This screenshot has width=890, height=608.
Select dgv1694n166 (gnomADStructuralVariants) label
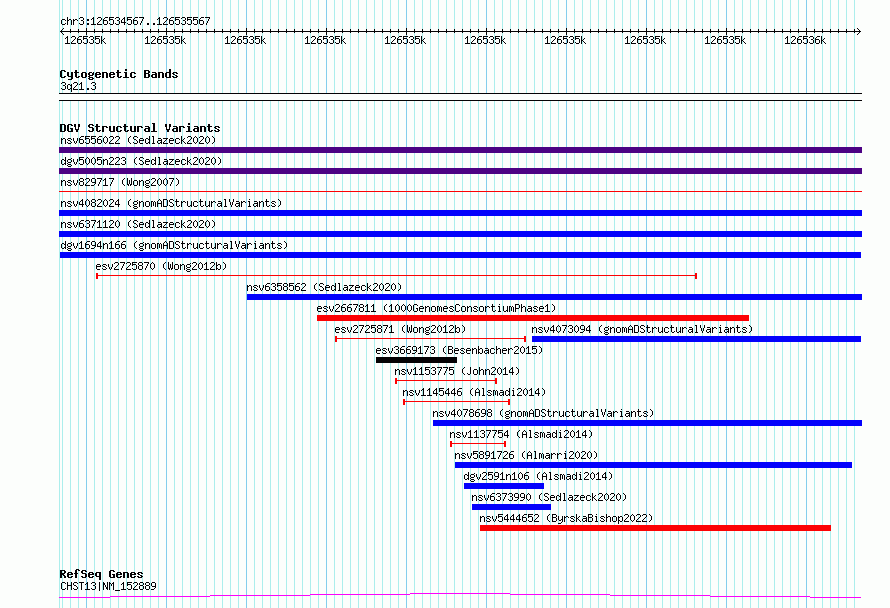(174, 245)
